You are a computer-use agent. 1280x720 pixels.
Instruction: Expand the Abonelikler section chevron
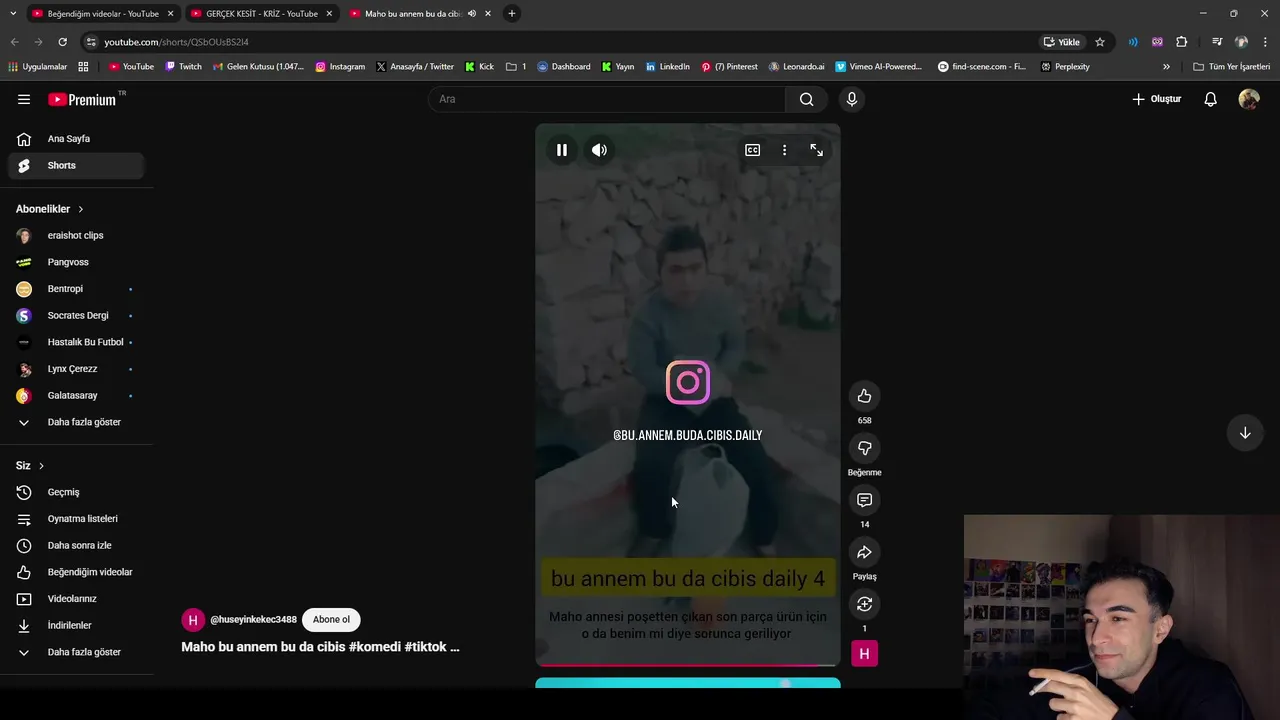coord(80,209)
